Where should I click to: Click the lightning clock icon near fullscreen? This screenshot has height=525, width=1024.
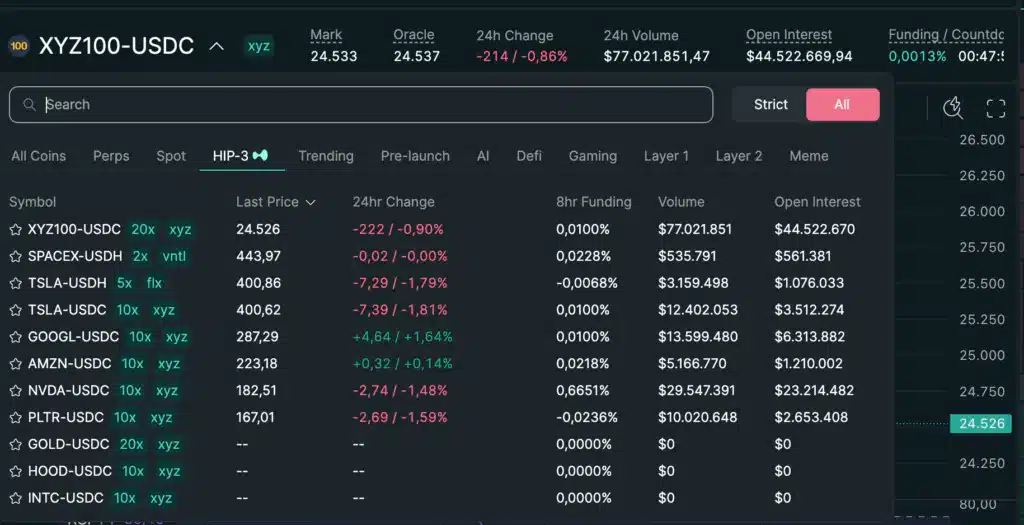[952, 108]
